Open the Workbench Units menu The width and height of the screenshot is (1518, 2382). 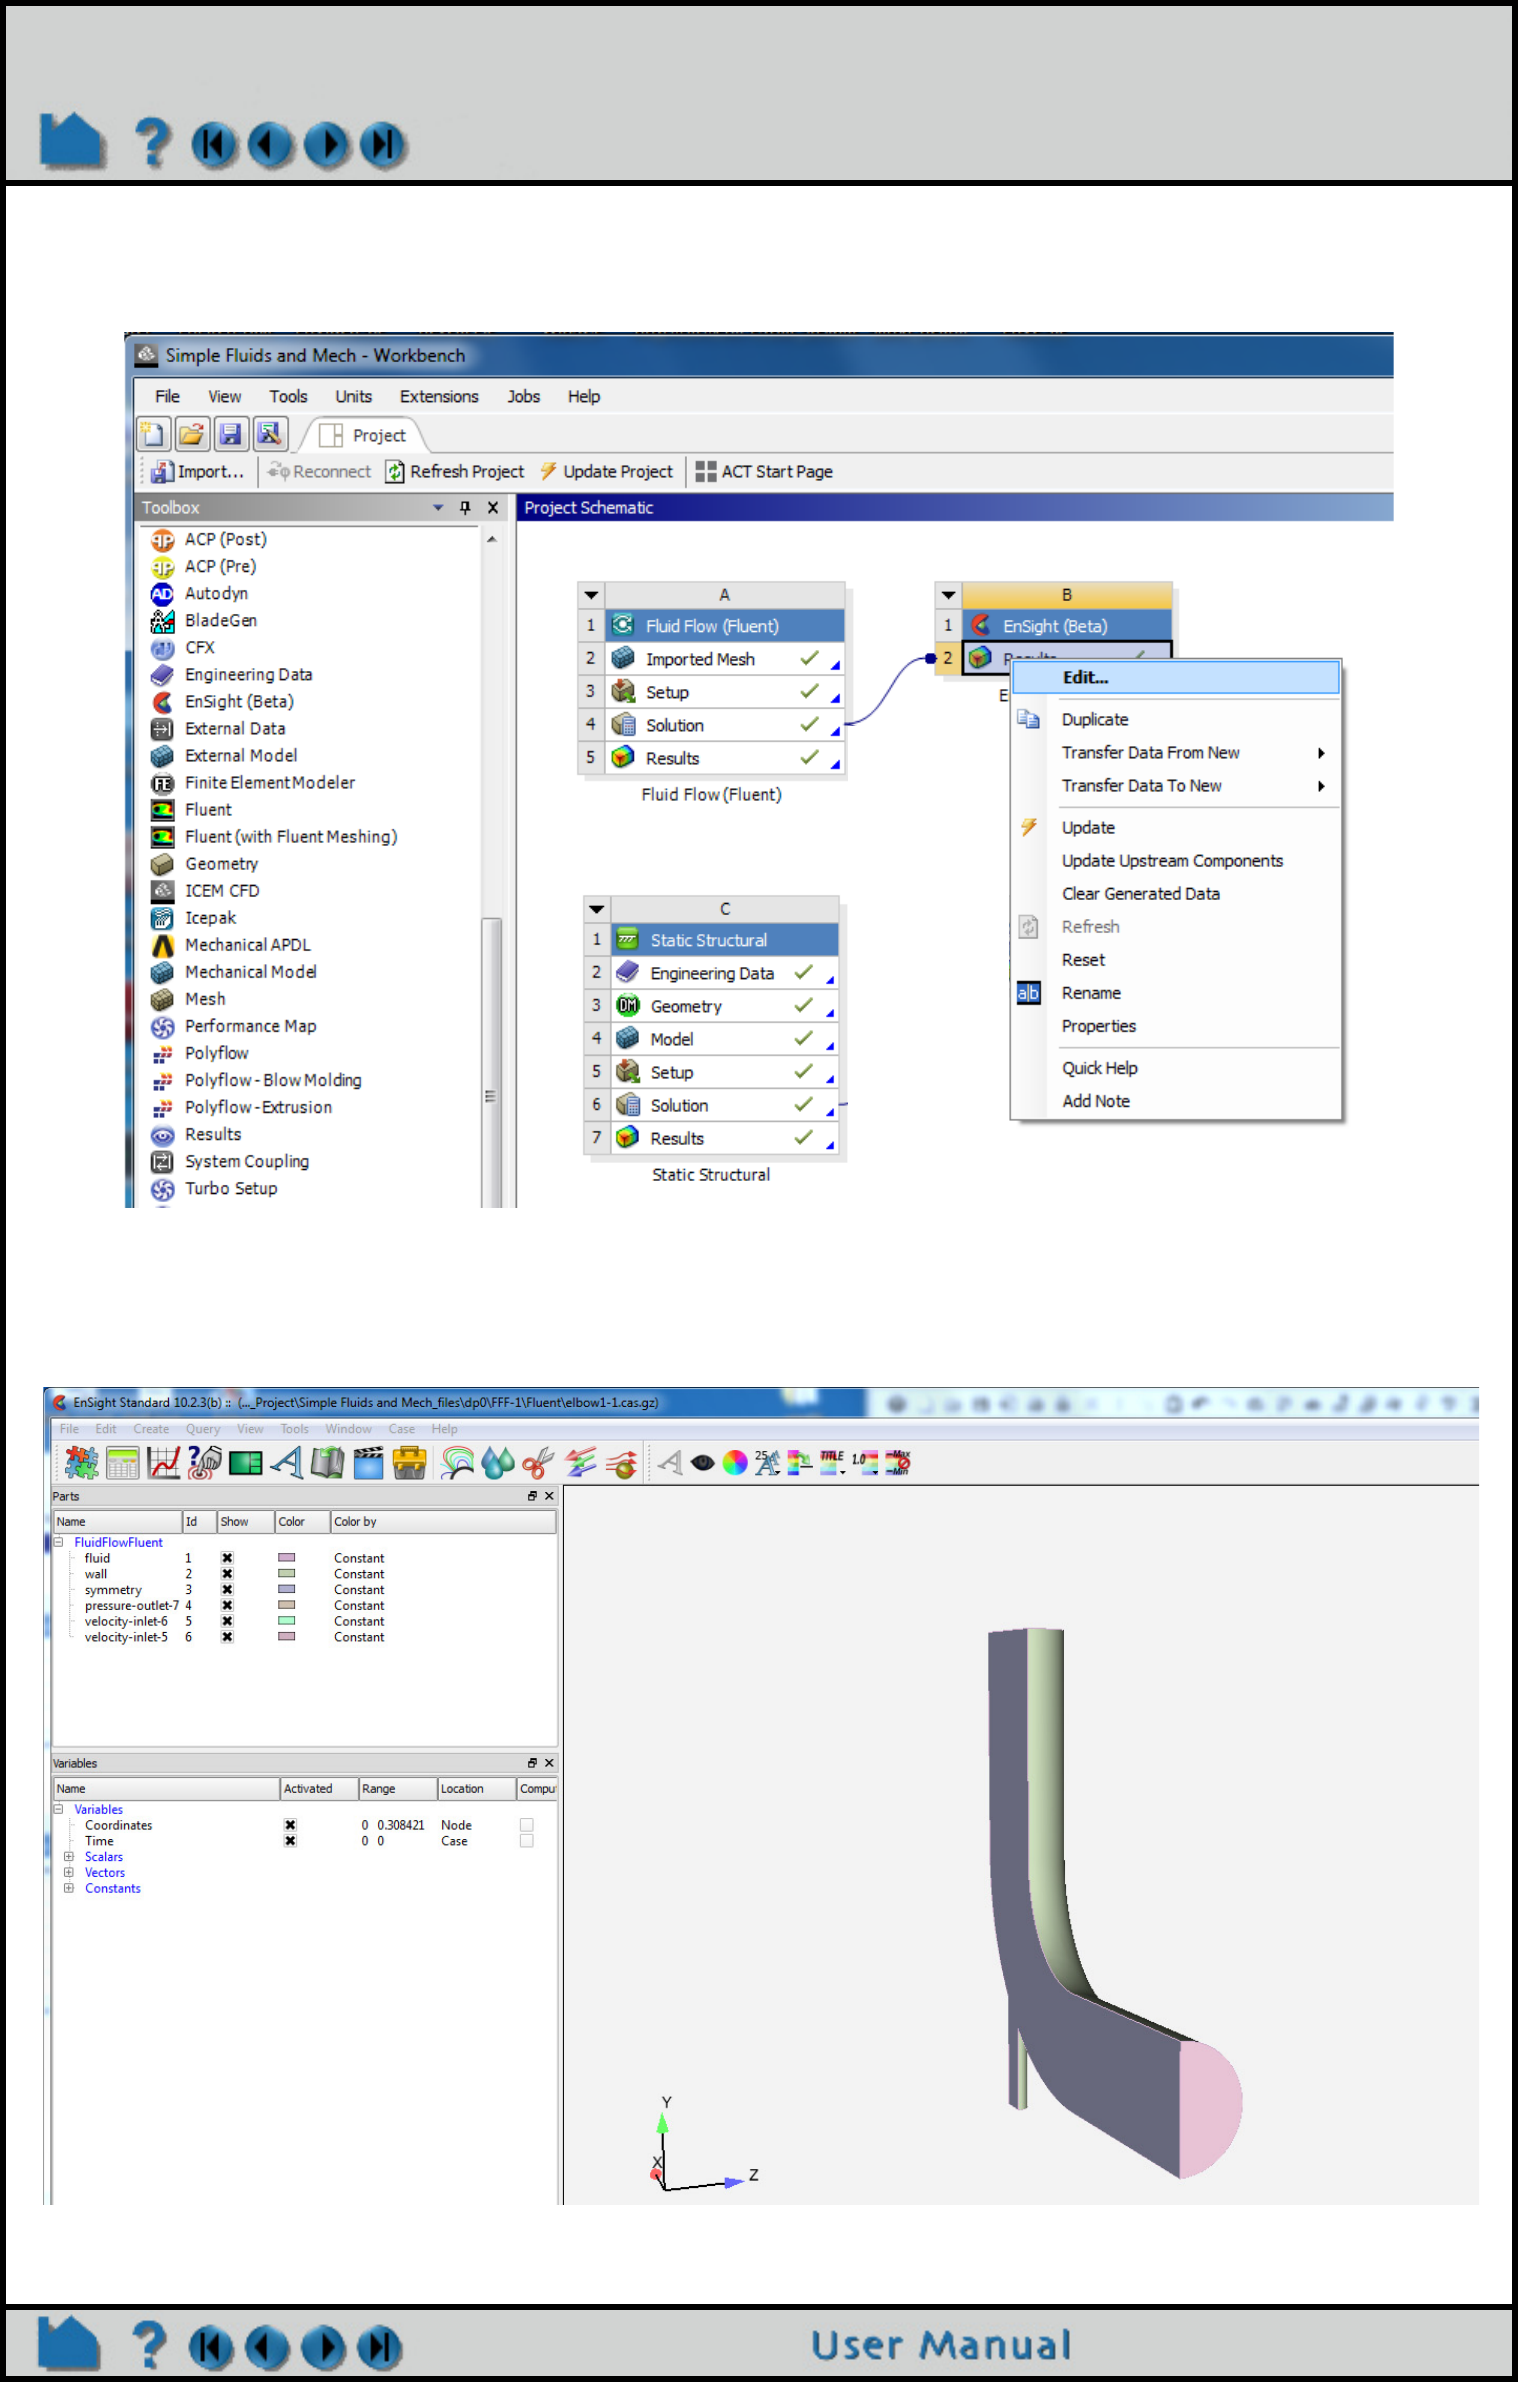[353, 397]
